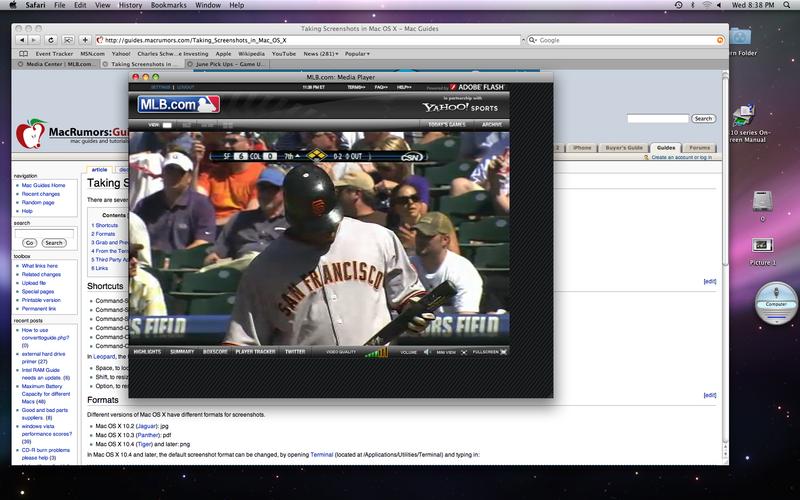Click in the Google search field
Viewport: 800px width, 500px height.
(627, 40)
